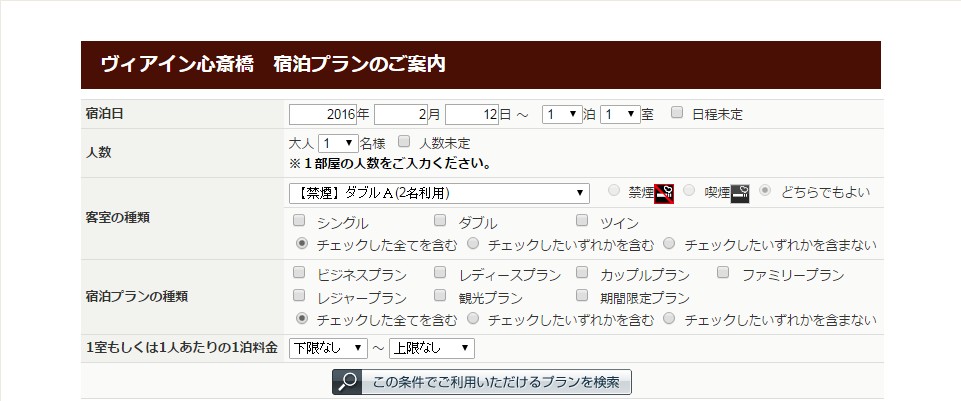Screen dimensions: 961x401
Task: Click the no-smoking icon next to 禁煙
Action: click(x=664, y=193)
